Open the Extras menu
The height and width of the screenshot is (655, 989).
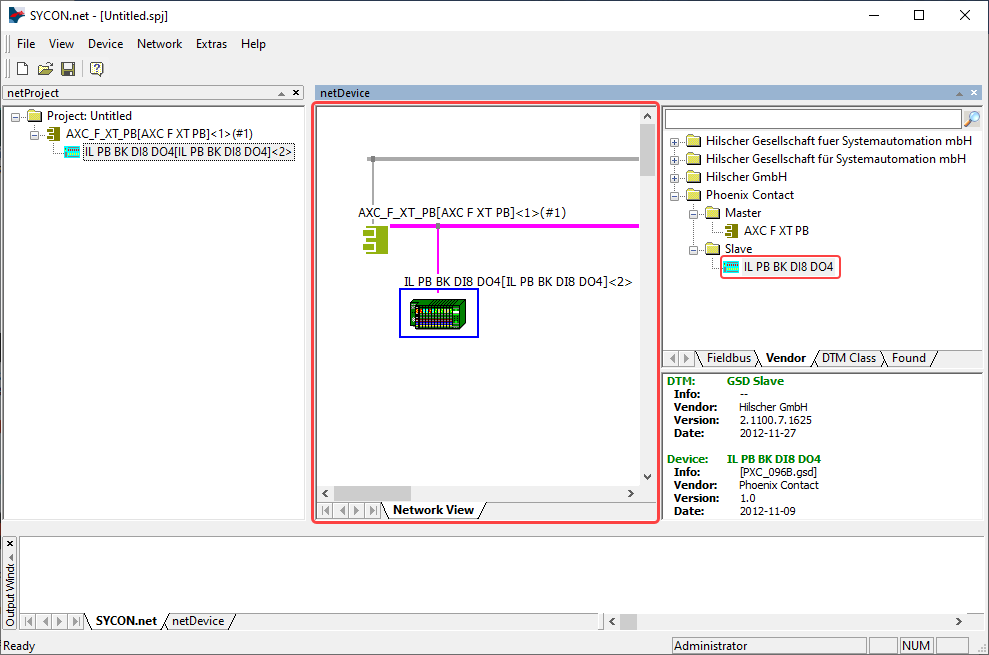[x=211, y=44]
